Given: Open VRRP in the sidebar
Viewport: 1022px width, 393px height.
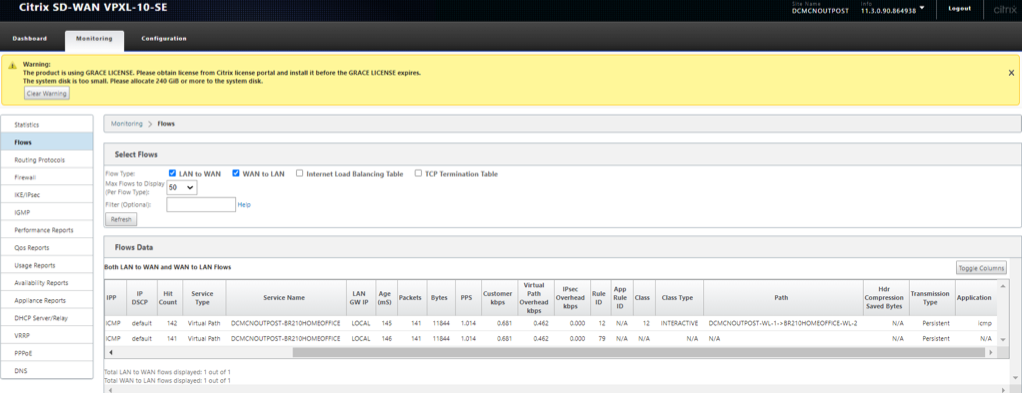Looking at the screenshot, I should (x=47, y=335).
